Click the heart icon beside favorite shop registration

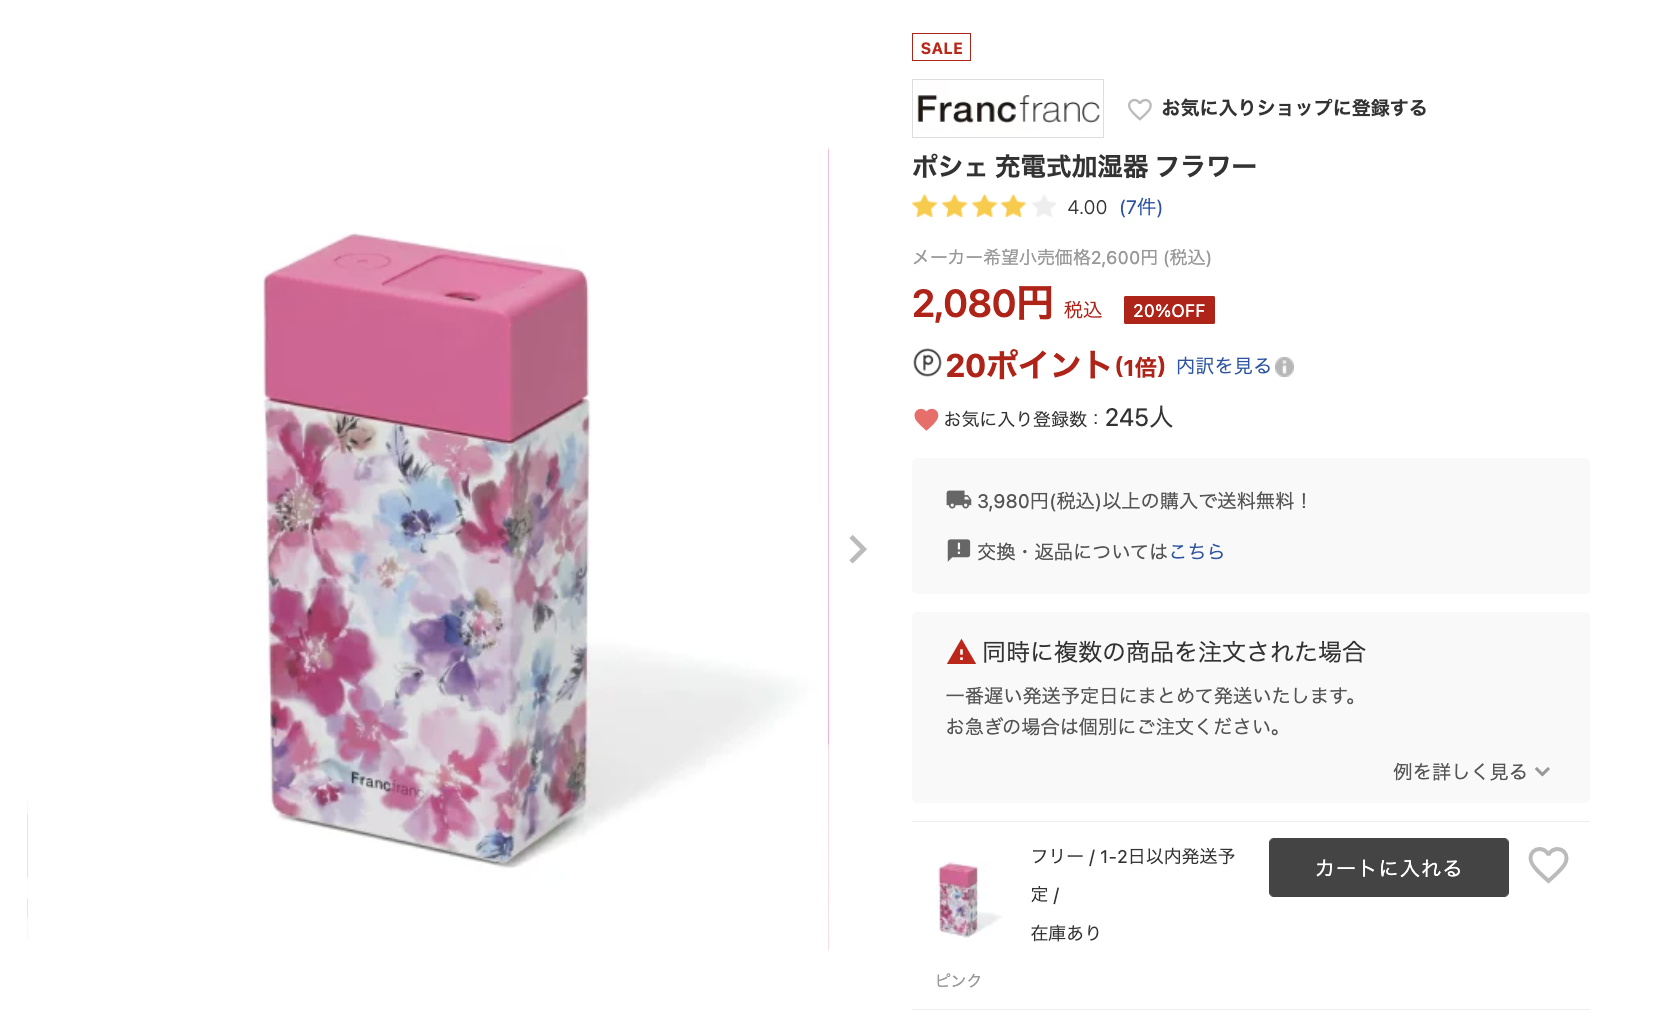(x=1139, y=109)
